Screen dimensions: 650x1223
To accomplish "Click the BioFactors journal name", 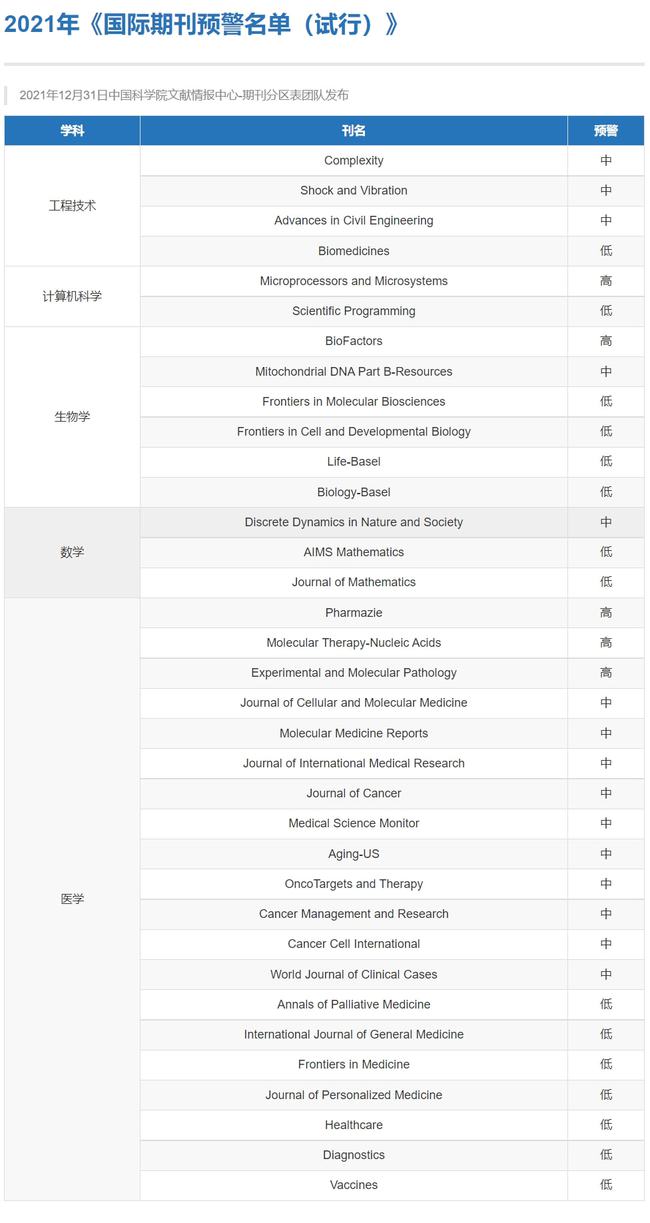I will coord(353,341).
